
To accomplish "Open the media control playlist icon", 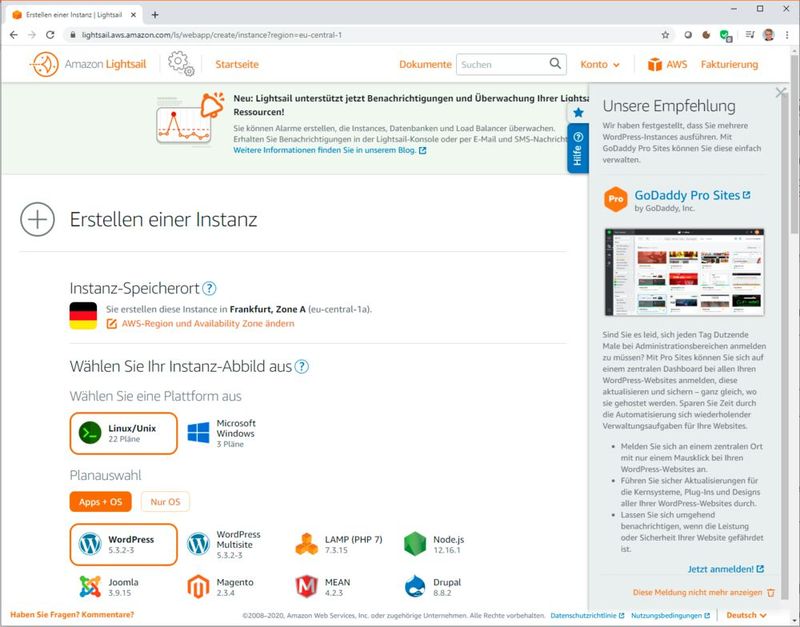I will [749, 35].
